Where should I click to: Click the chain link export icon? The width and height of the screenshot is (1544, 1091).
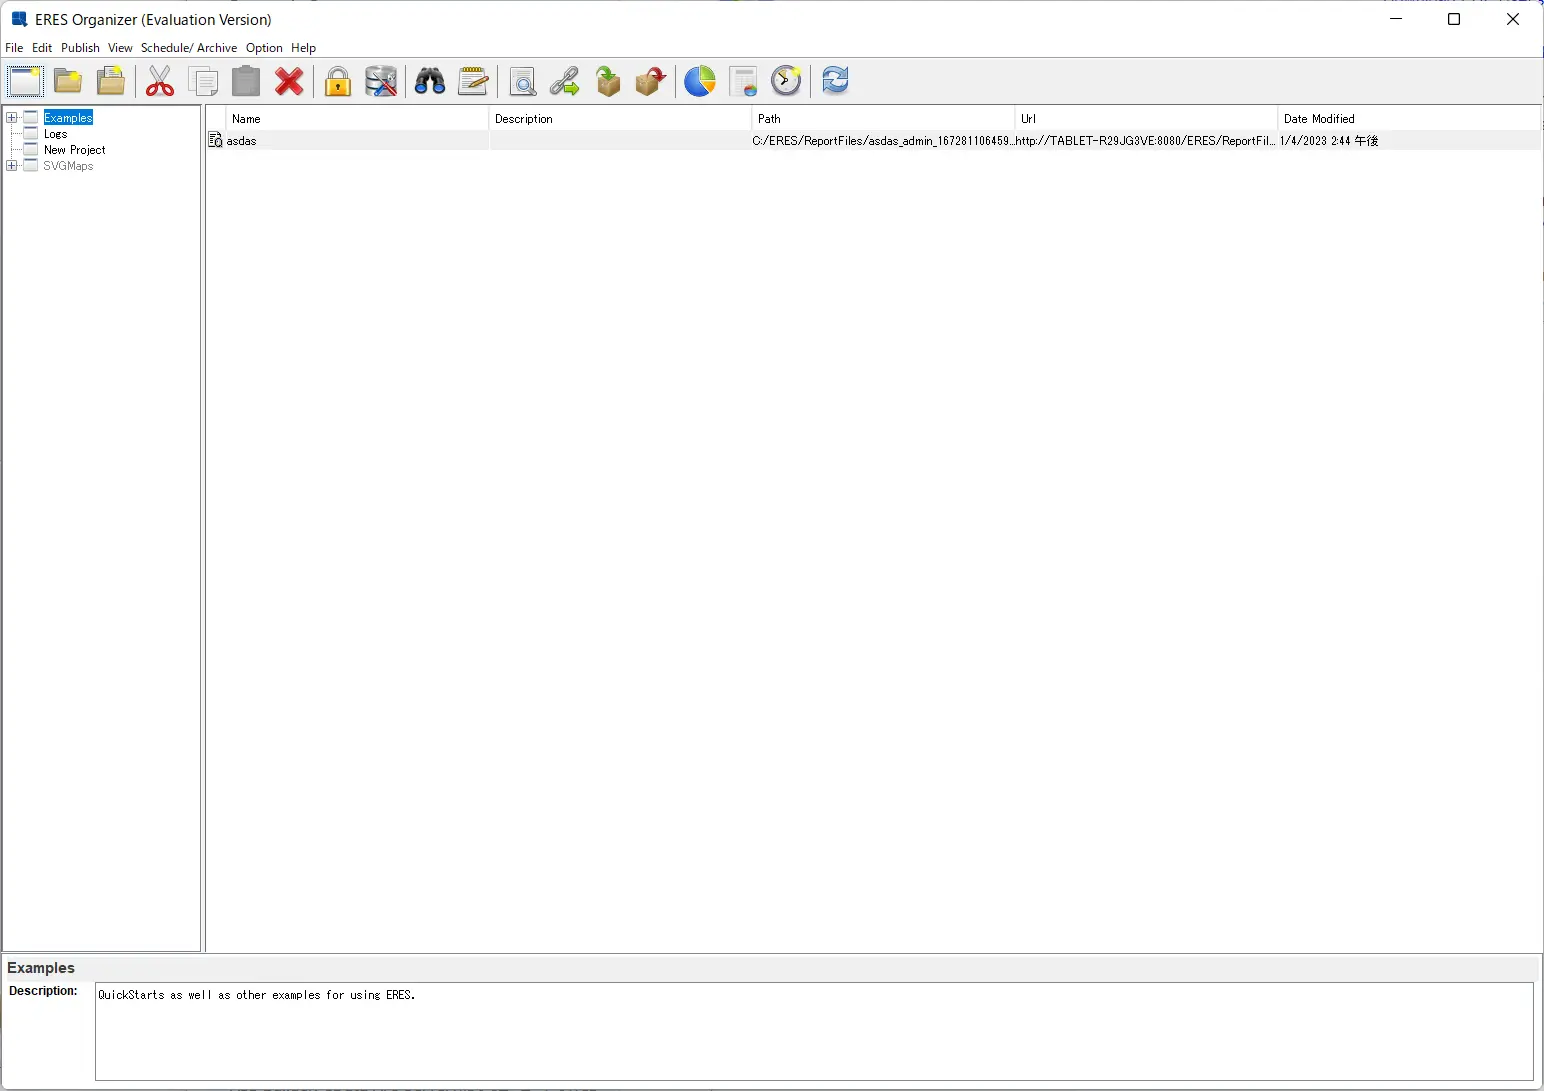pos(565,81)
